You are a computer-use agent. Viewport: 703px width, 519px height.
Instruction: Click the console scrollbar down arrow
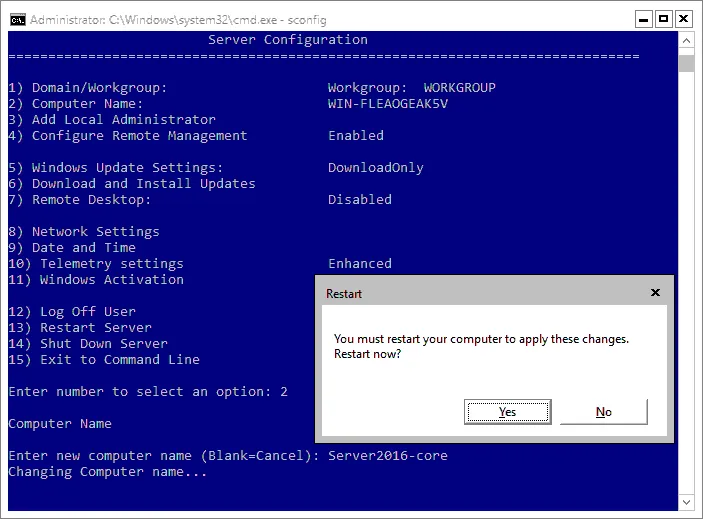pyautogui.click(x=686, y=502)
